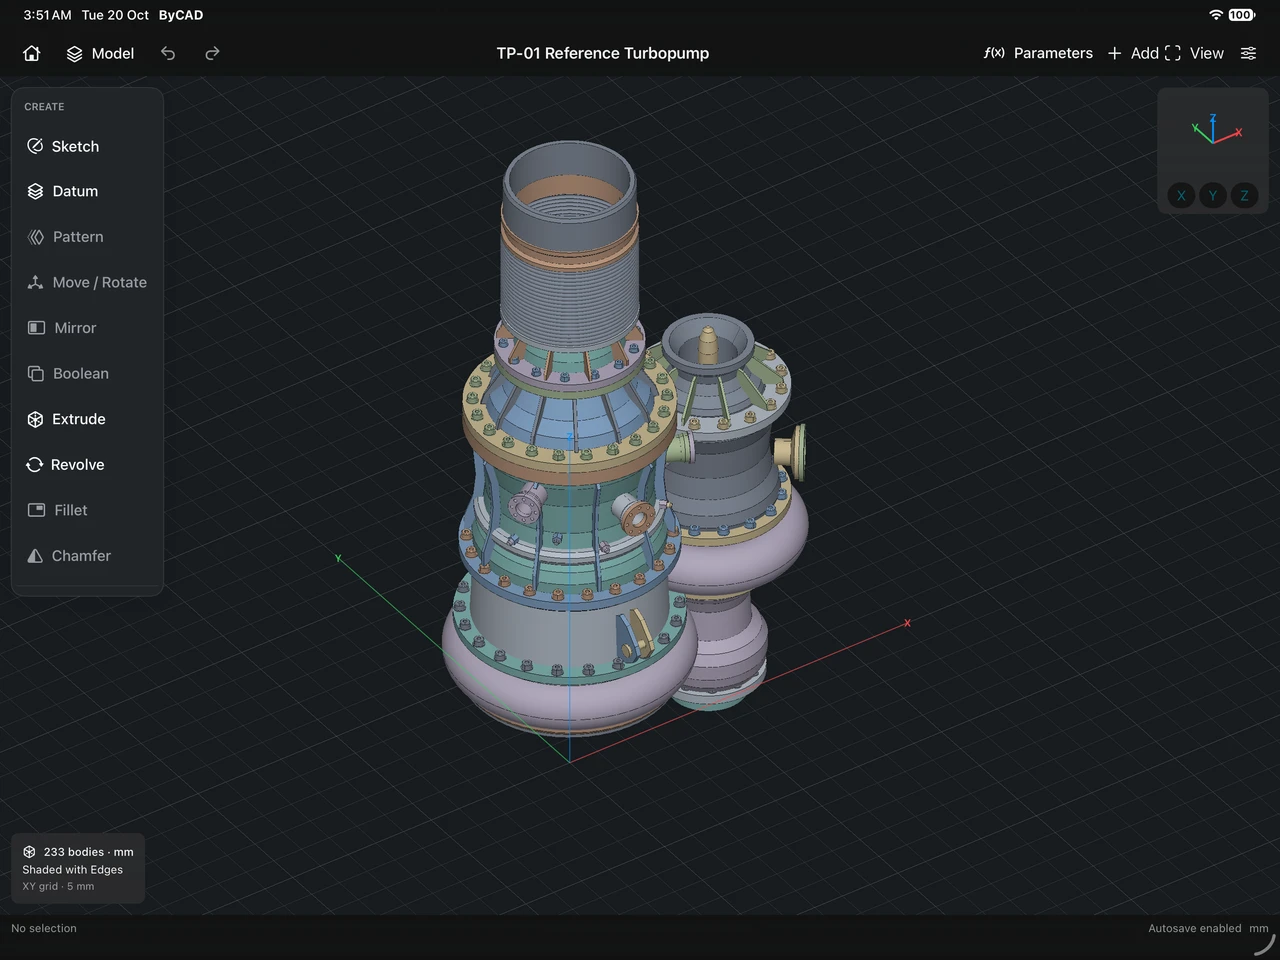This screenshot has height=960, width=1280.
Task: Click the mm units indicator in status bar
Action: coord(1258,928)
